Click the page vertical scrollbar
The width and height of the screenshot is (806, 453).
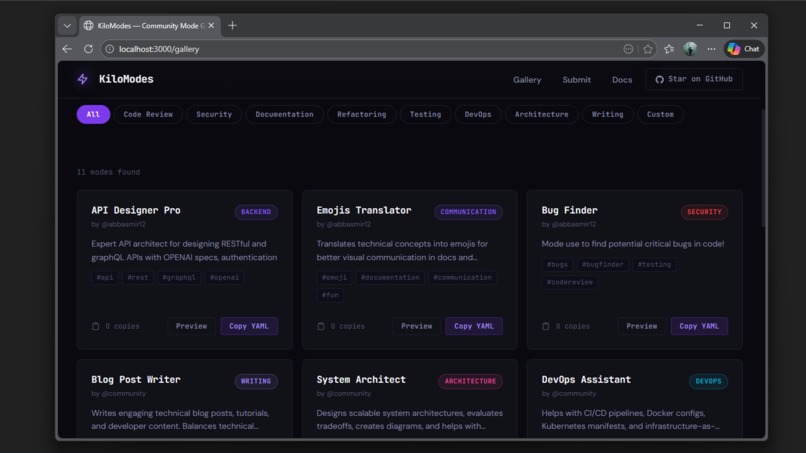763,167
